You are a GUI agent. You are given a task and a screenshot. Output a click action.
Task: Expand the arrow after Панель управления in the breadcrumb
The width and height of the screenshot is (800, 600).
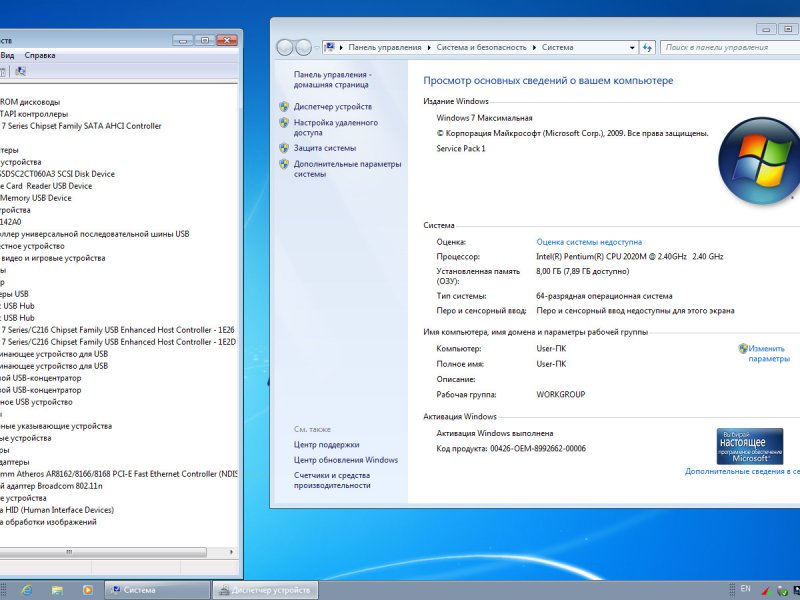click(x=429, y=47)
